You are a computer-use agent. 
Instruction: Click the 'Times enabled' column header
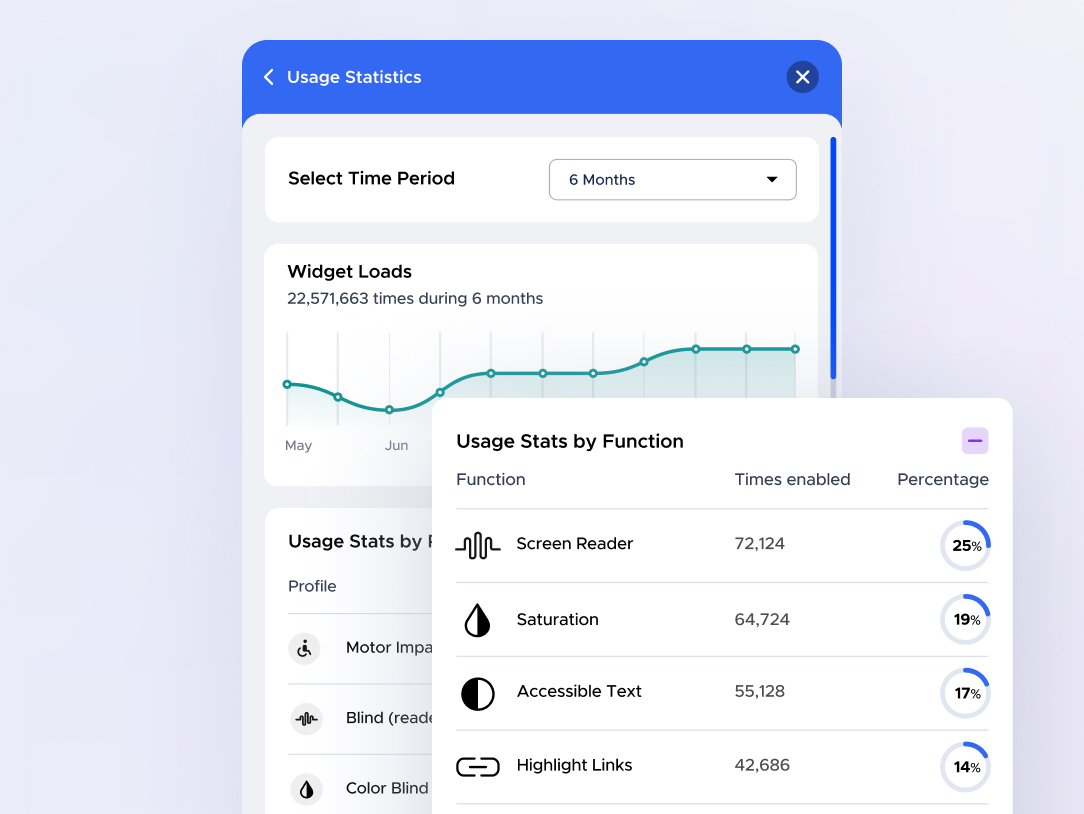tap(792, 479)
